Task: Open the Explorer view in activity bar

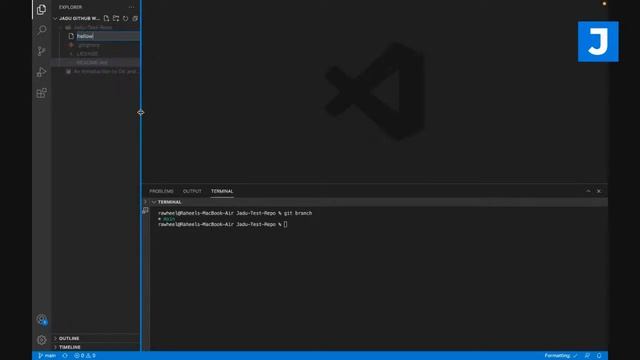Action: click(41, 9)
